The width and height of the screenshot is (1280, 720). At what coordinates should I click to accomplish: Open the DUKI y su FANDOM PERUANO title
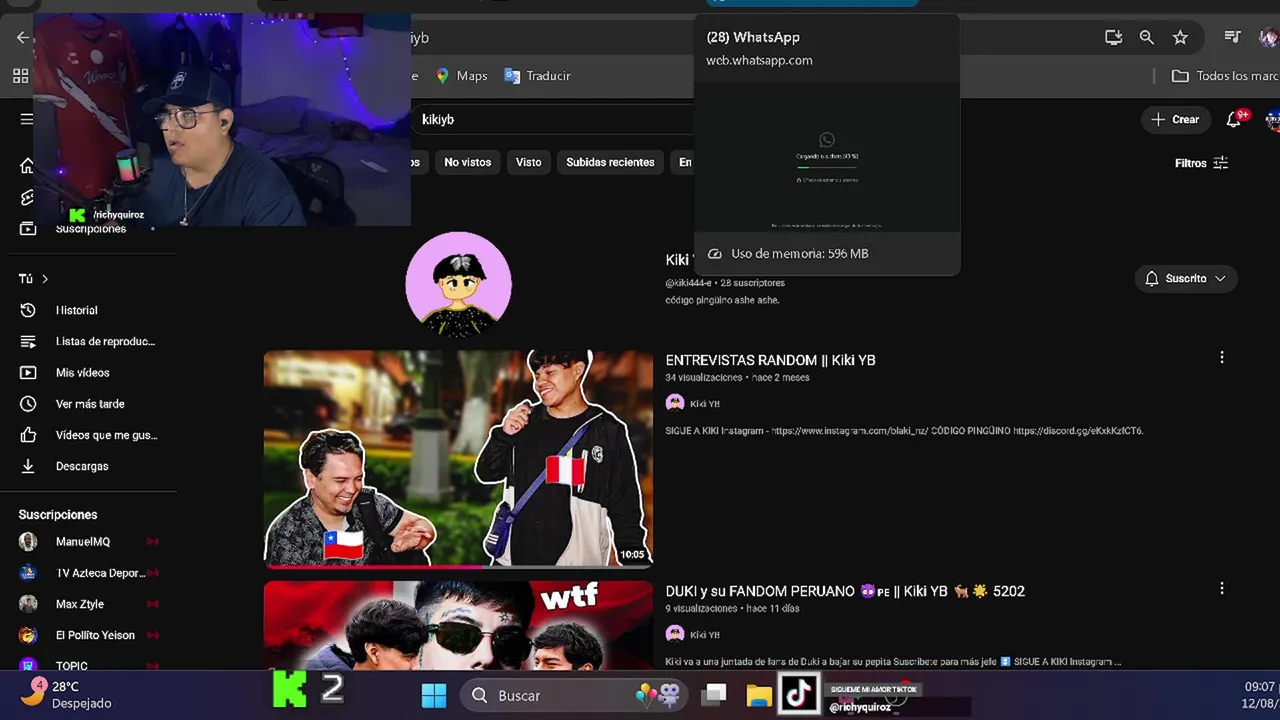click(x=845, y=591)
